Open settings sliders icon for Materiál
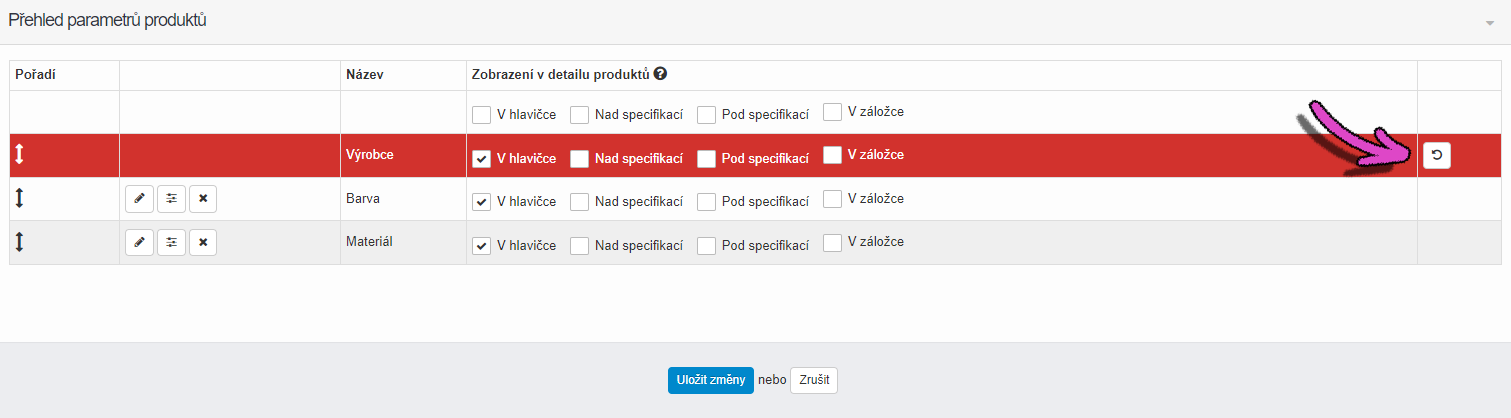 (x=171, y=242)
